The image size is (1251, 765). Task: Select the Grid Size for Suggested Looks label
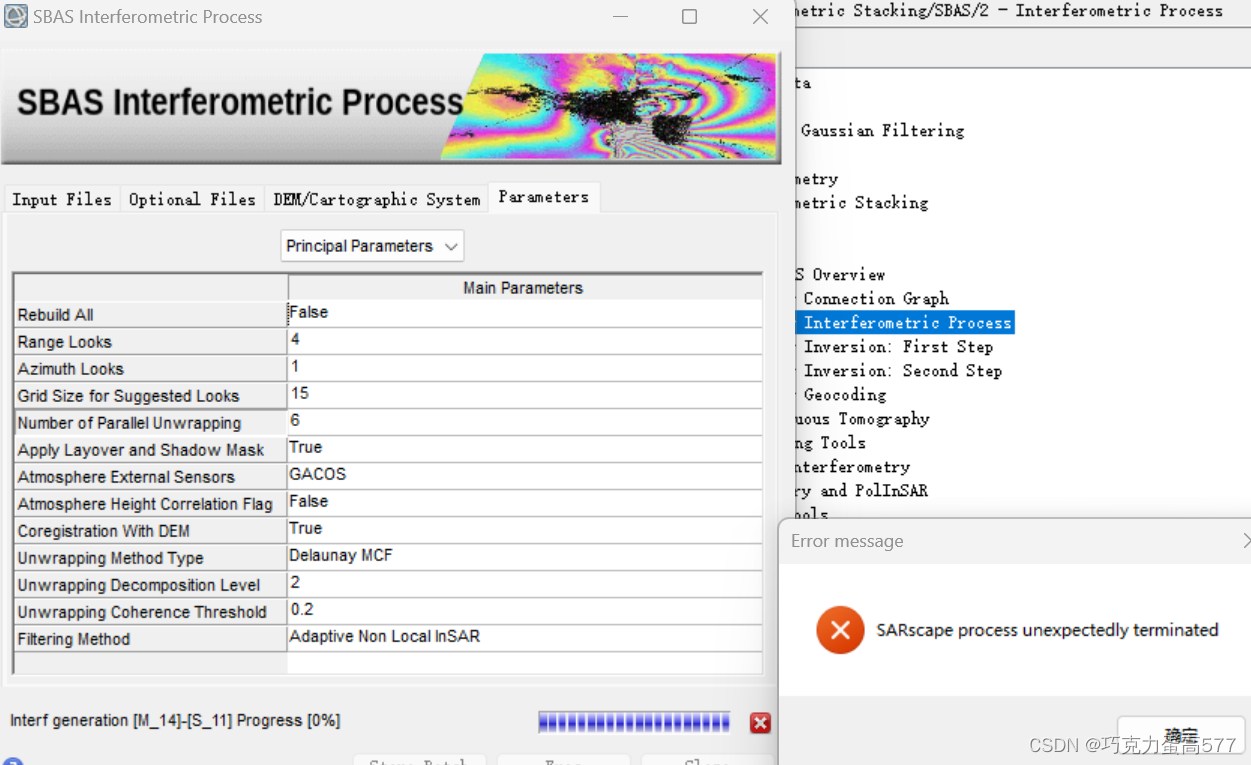coord(151,395)
